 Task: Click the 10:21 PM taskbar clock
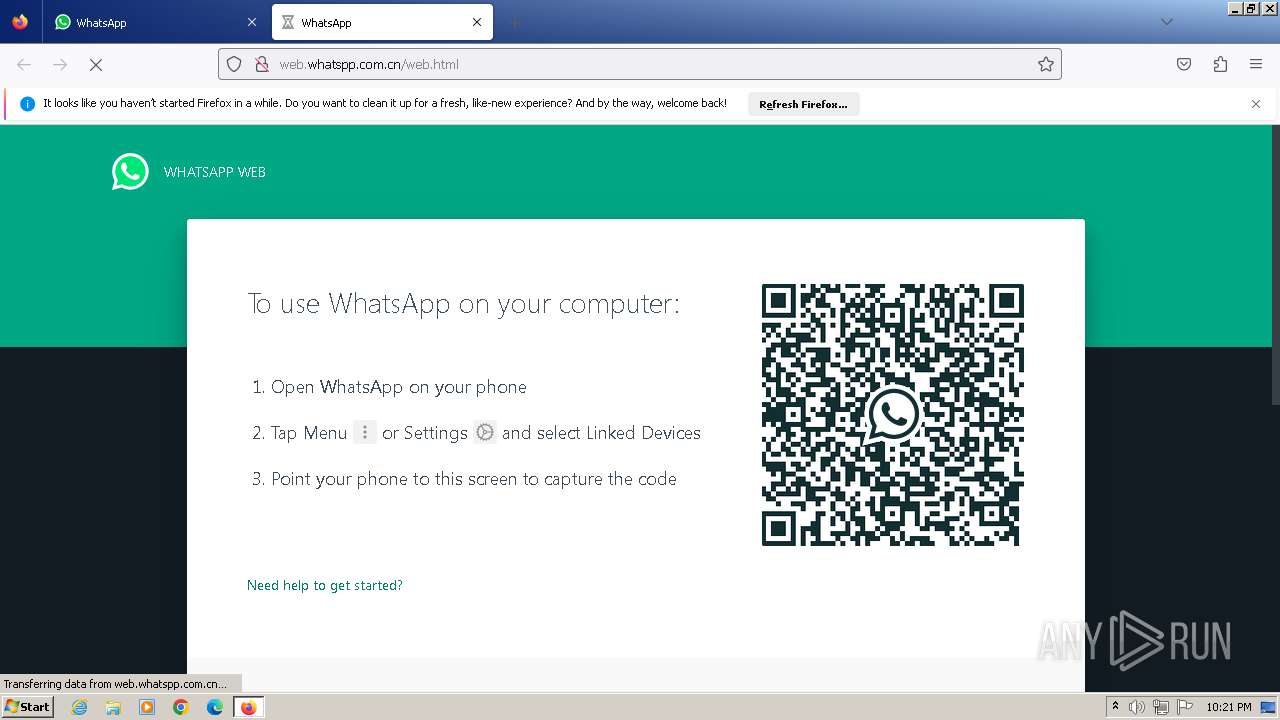(x=1229, y=707)
